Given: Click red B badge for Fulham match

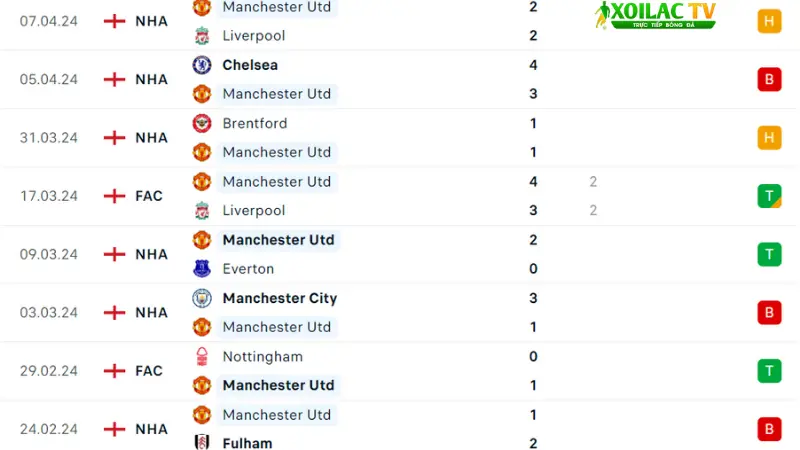Looking at the screenshot, I should pyautogui.click(x=769, y=429).
